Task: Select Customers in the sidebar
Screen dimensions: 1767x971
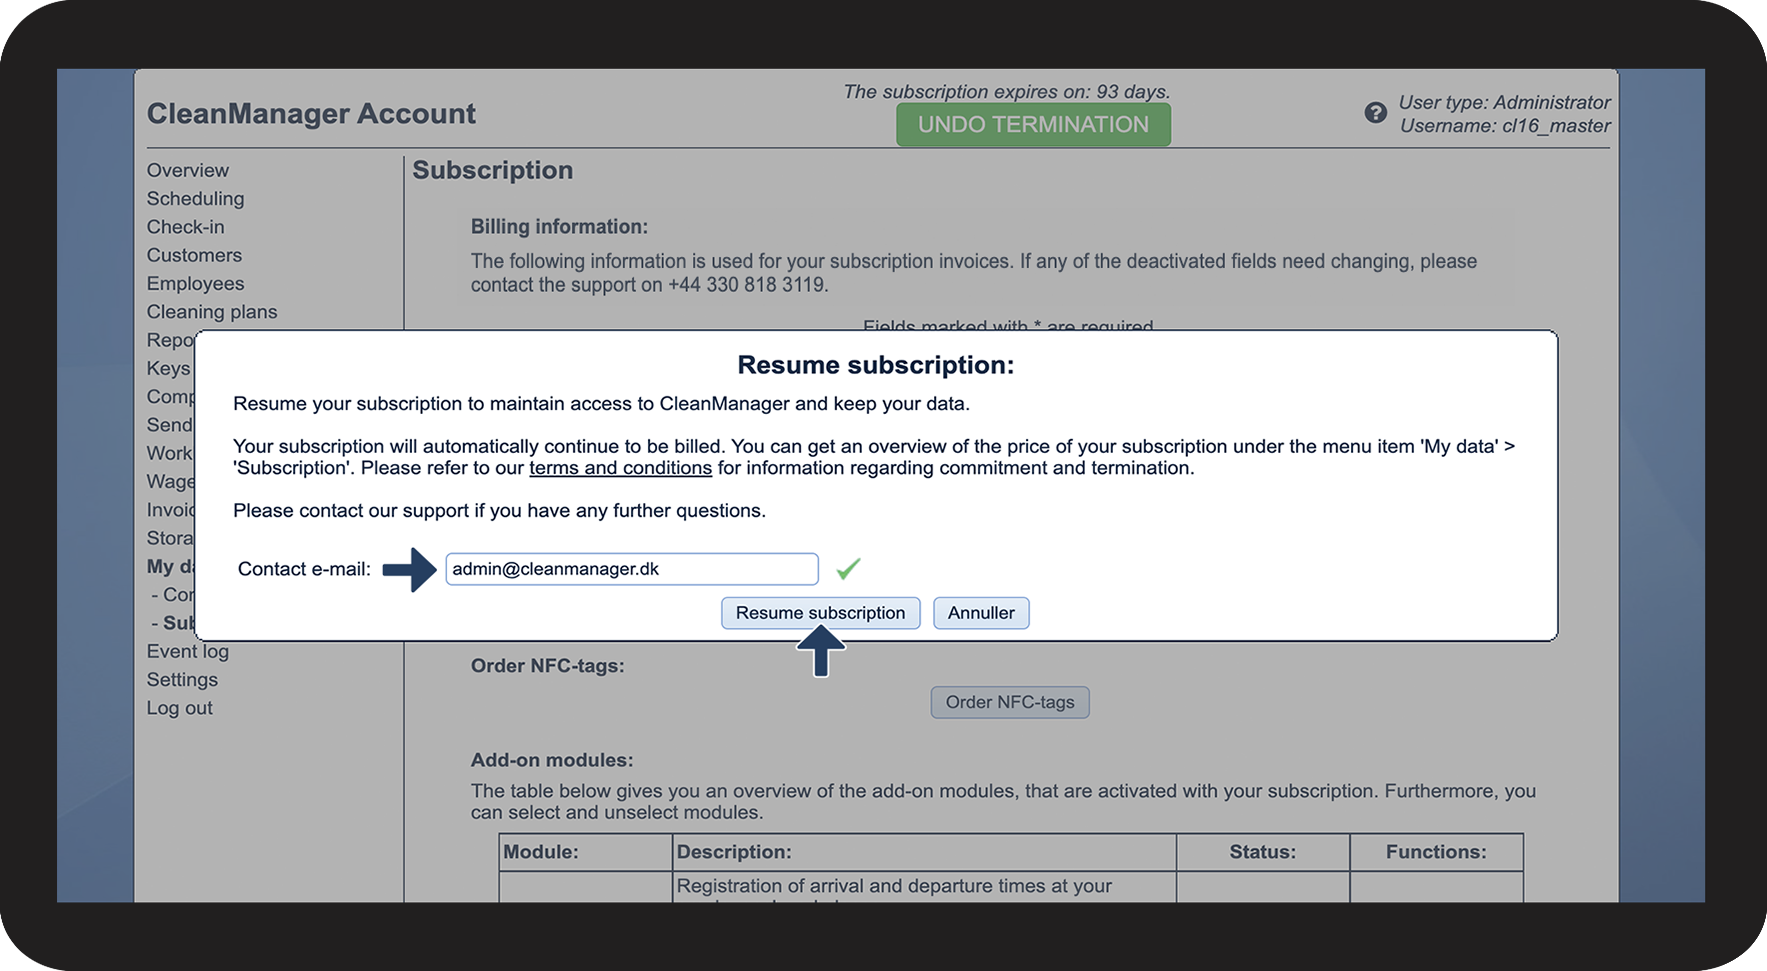Action: tap(194, 255)
